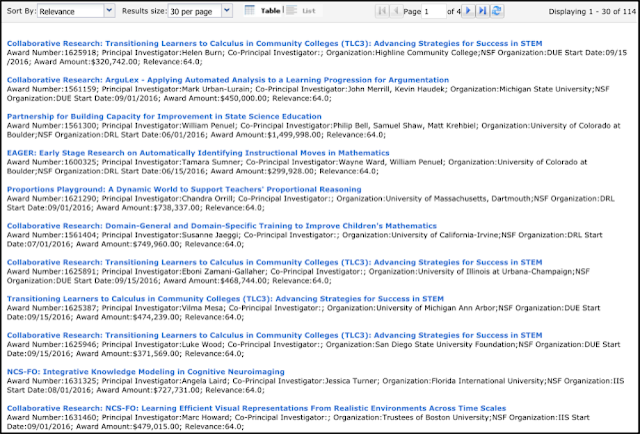Switch to List view
Image resolution: width=640 pixels, height=434 pixels.
[302, 11]
